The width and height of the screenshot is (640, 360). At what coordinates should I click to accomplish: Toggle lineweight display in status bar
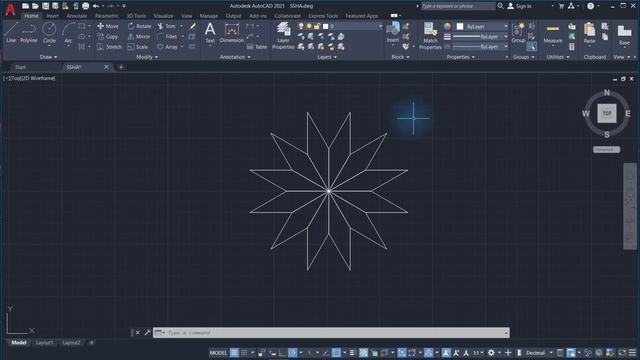(352, 353)
